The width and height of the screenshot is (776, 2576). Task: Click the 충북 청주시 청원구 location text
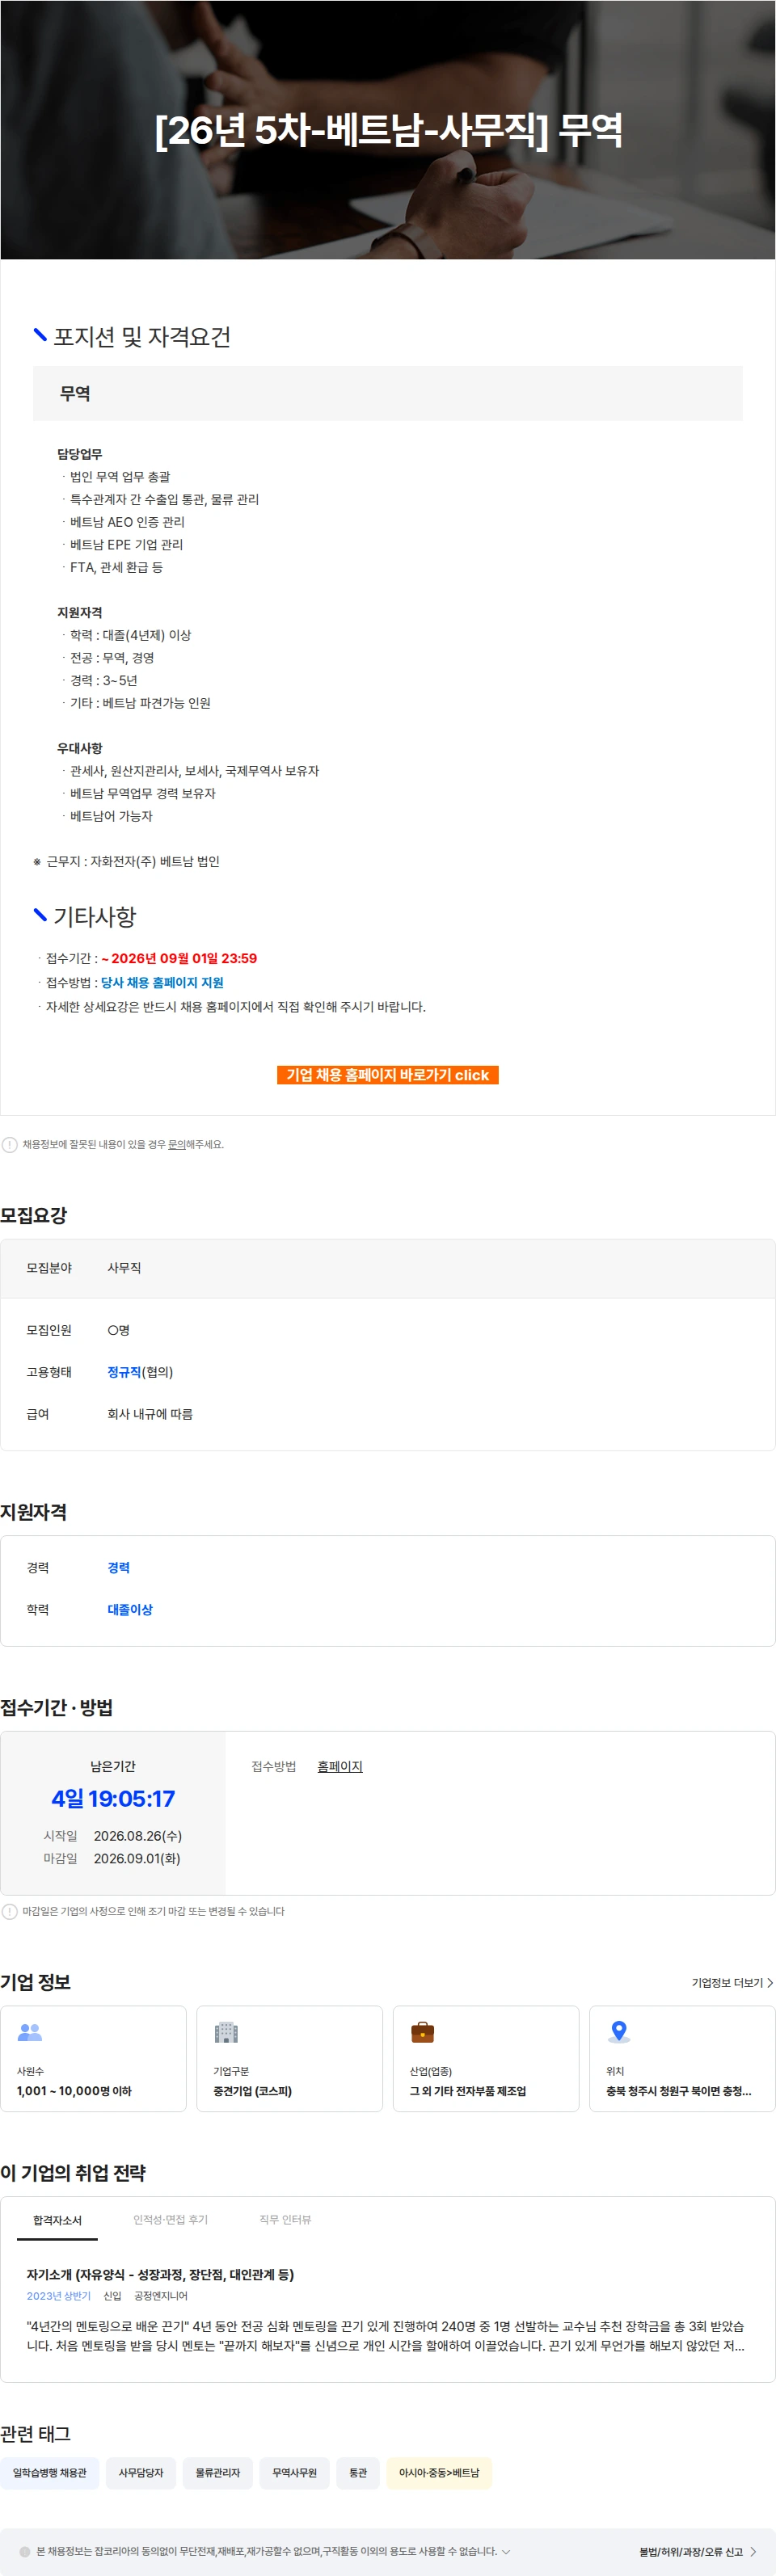click(678, 2090)
